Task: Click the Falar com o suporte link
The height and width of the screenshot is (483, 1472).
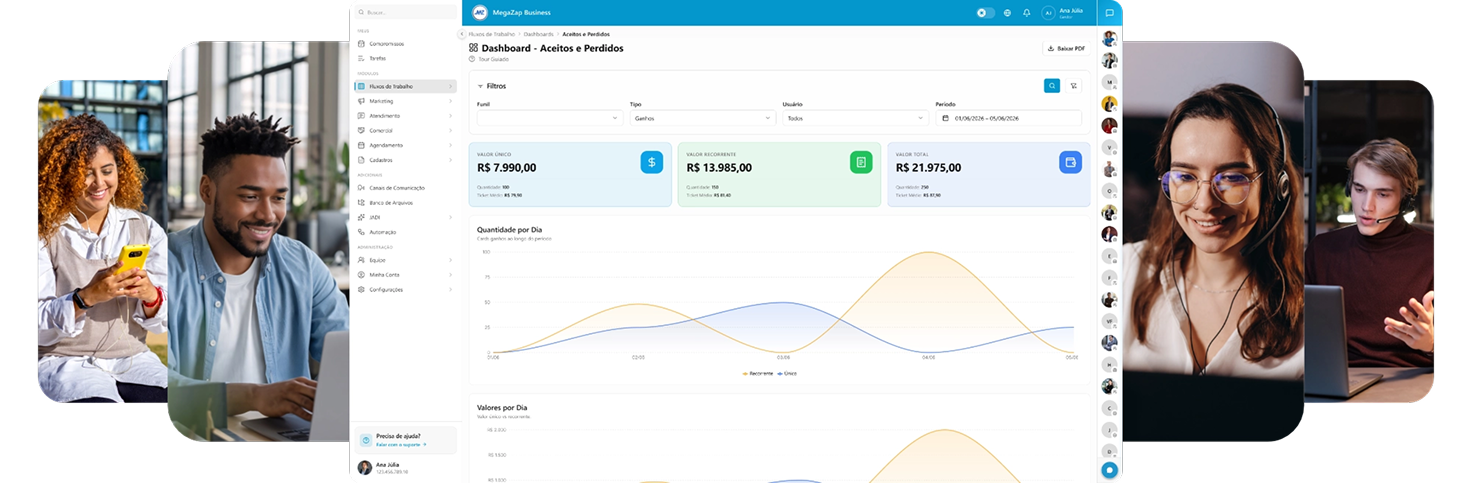Action: tap(401, 444)
